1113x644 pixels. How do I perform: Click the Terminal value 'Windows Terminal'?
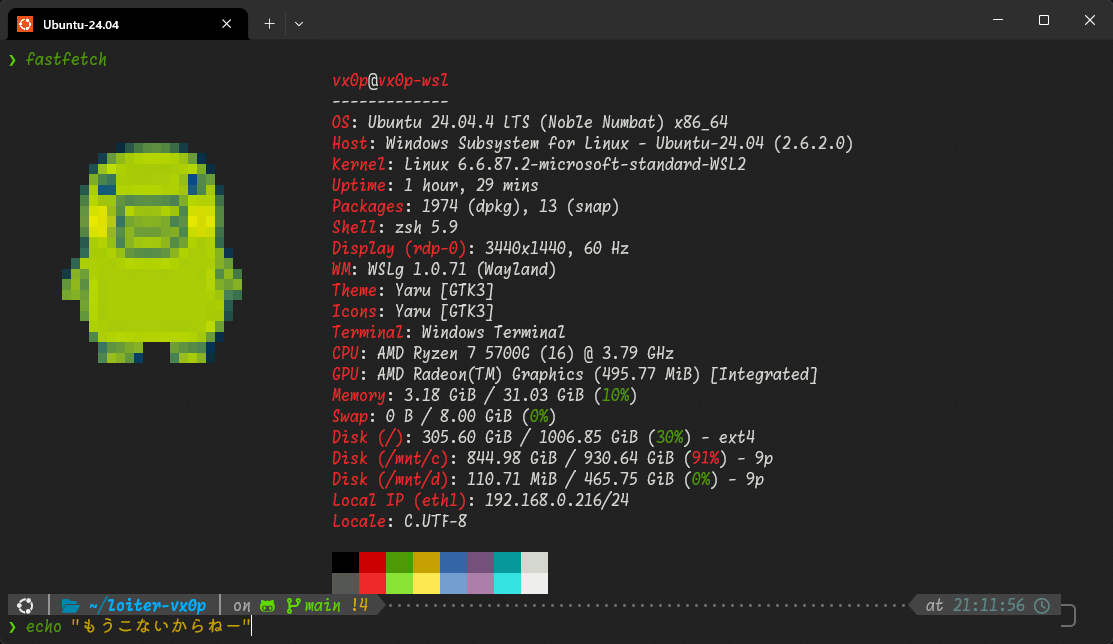(x=493, y=332)
